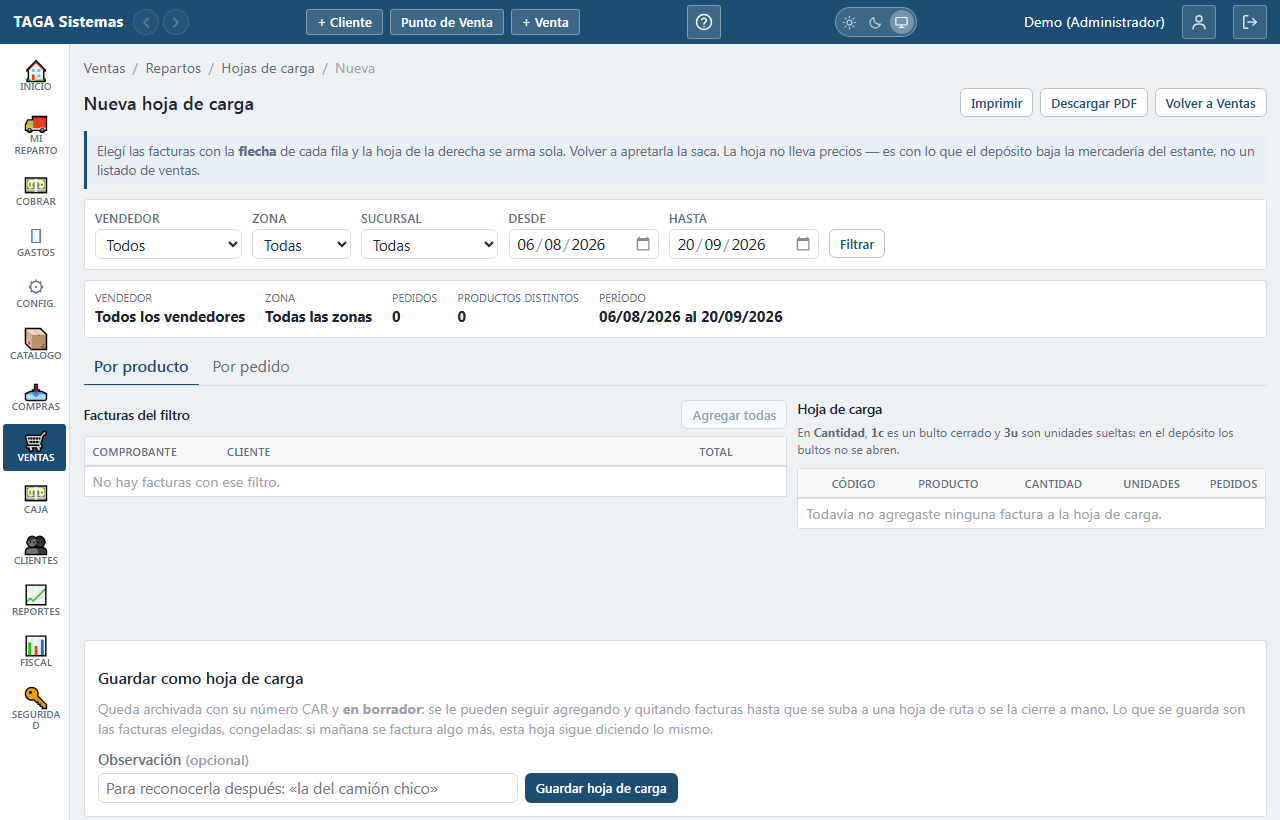This screenshot has height=820, width=1280.
Task: Open Mi Reparto truck icon
Action: coord(35,134)
